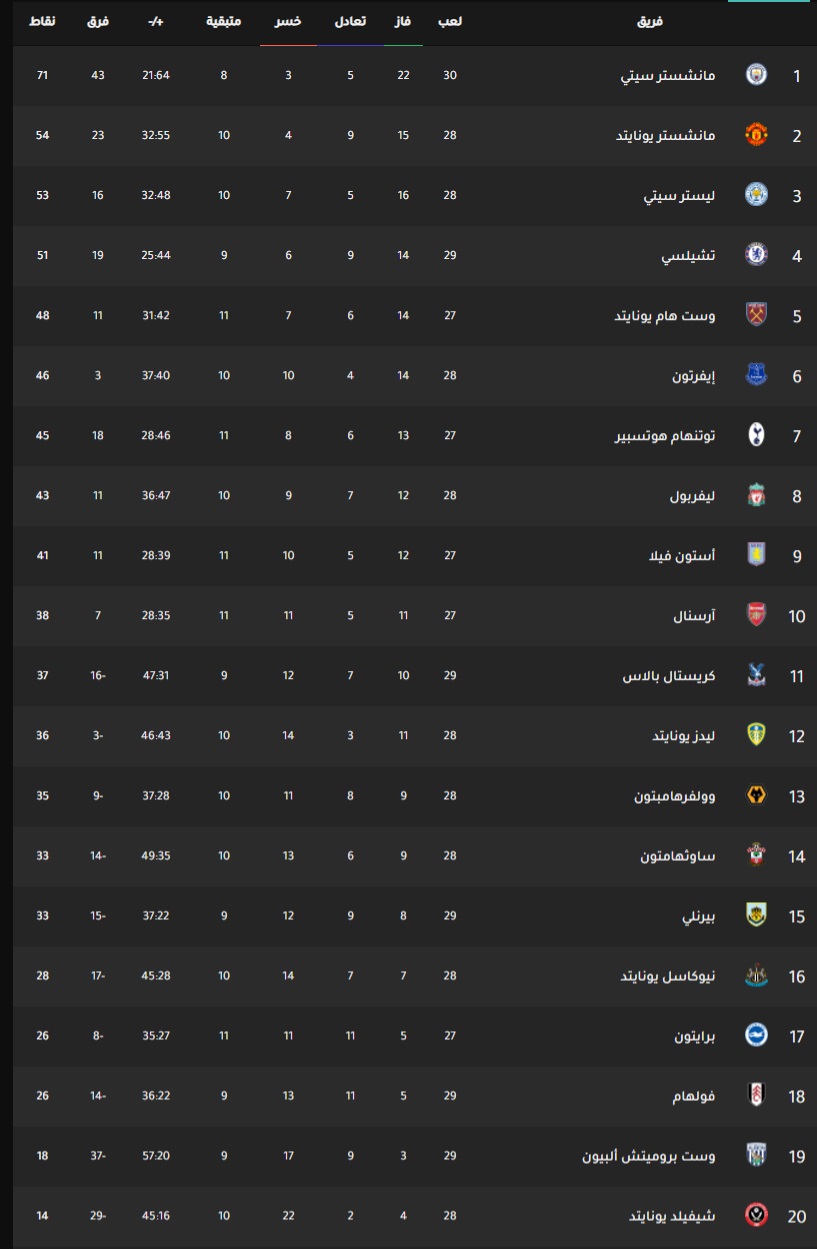This screenshot has width=817, height=1249.
Task: Select the تعادل draws column header
Action: [350, 22]
